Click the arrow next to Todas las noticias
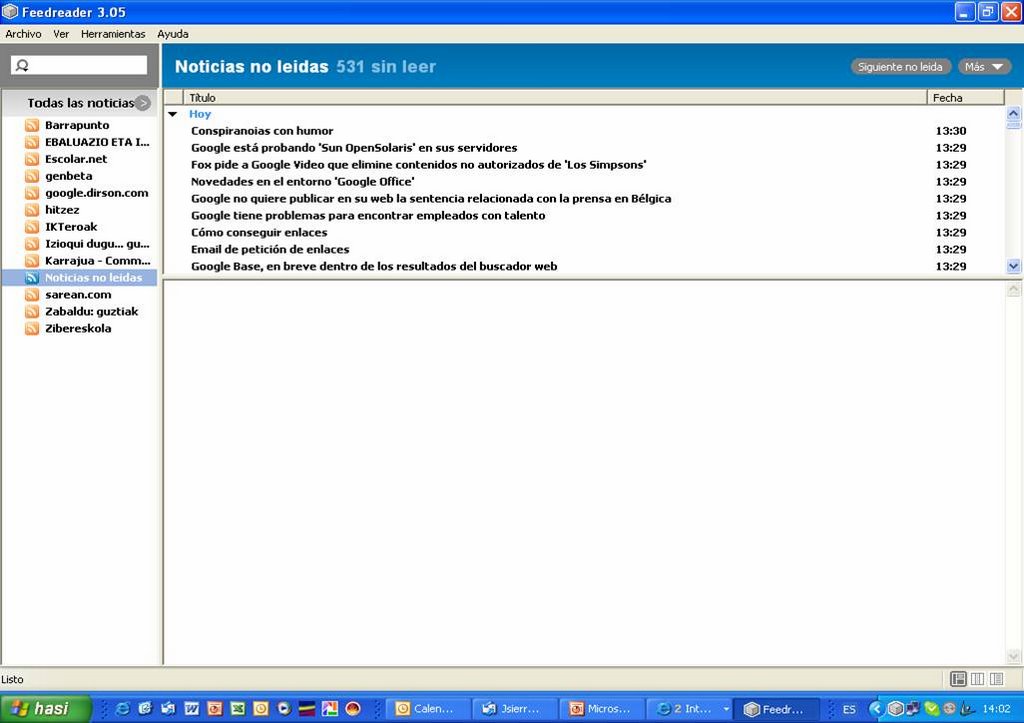This screenshot has width=1024, height=723. pos(143,103)
